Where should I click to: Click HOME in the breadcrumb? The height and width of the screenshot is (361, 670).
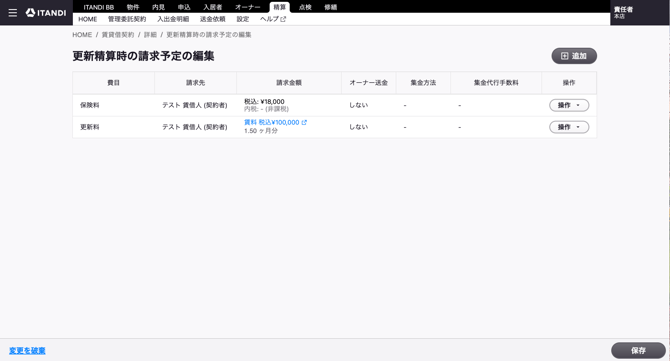pos(82,35)
